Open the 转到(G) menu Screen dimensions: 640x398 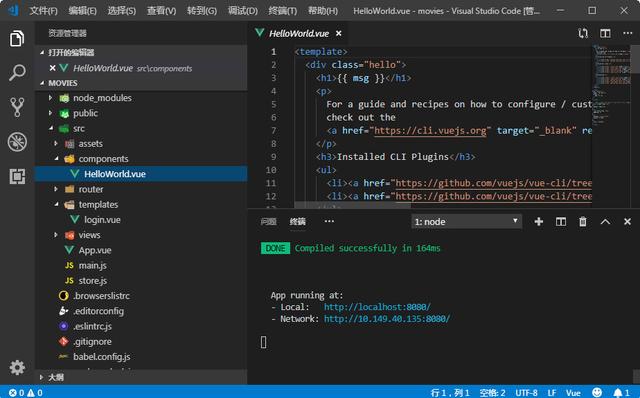pos(202,11)
